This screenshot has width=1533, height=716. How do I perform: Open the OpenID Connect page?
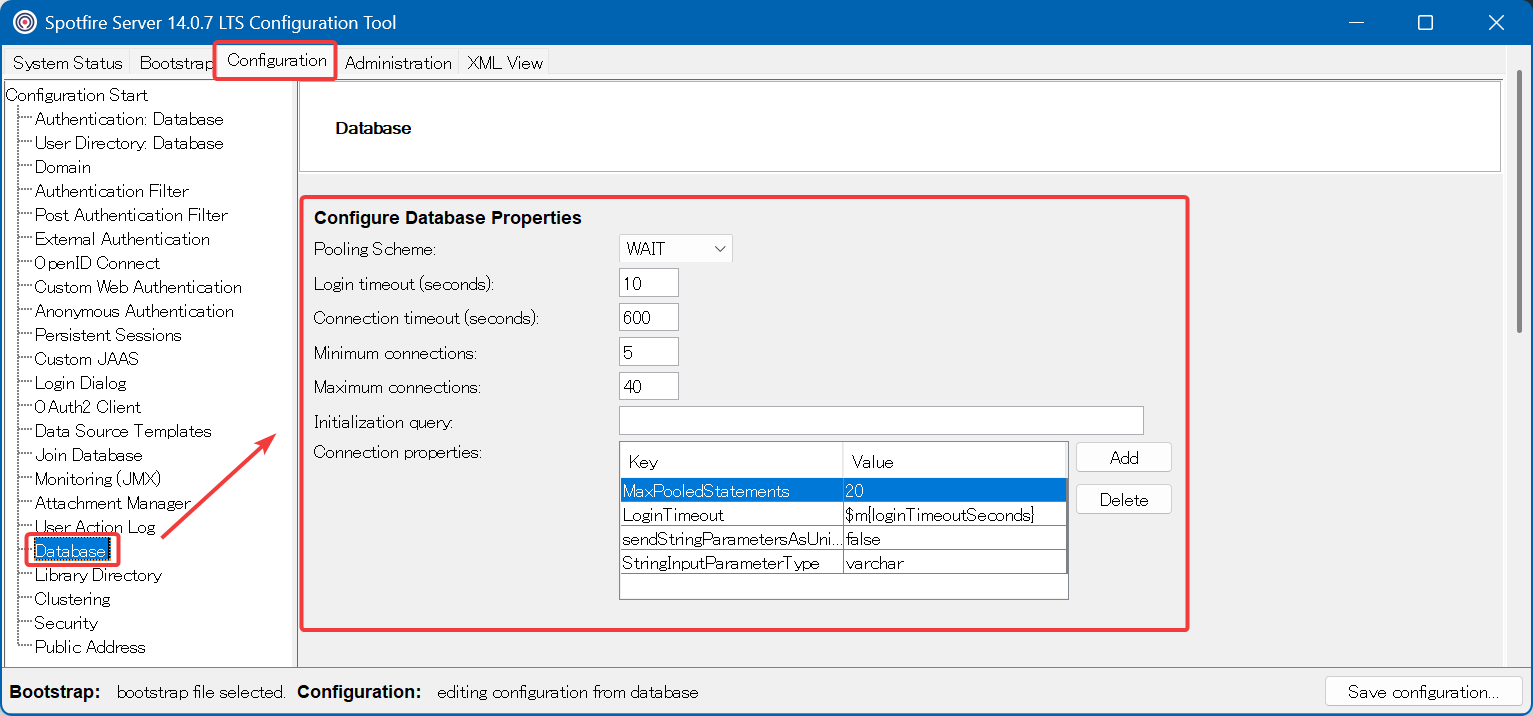(x=97, y=263)
